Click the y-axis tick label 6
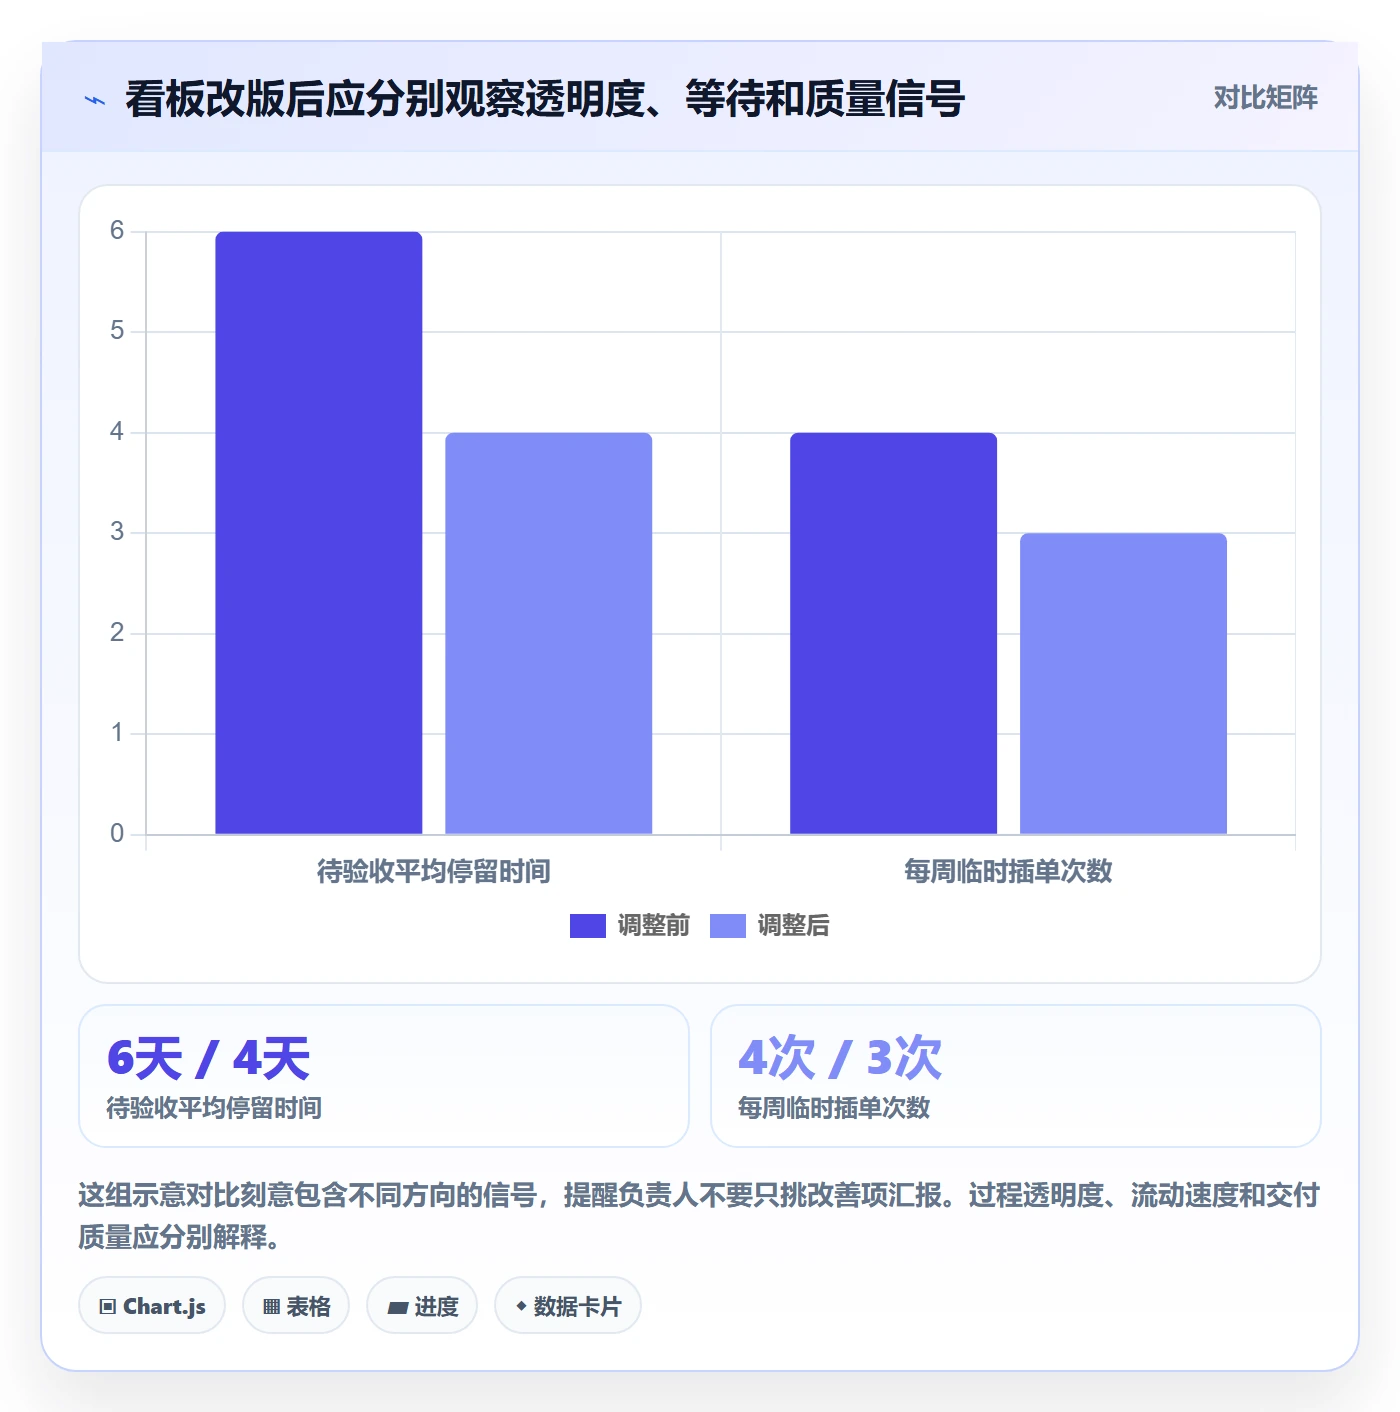The width and height of the screenshot is (1400, 1412). coord(117,231)
